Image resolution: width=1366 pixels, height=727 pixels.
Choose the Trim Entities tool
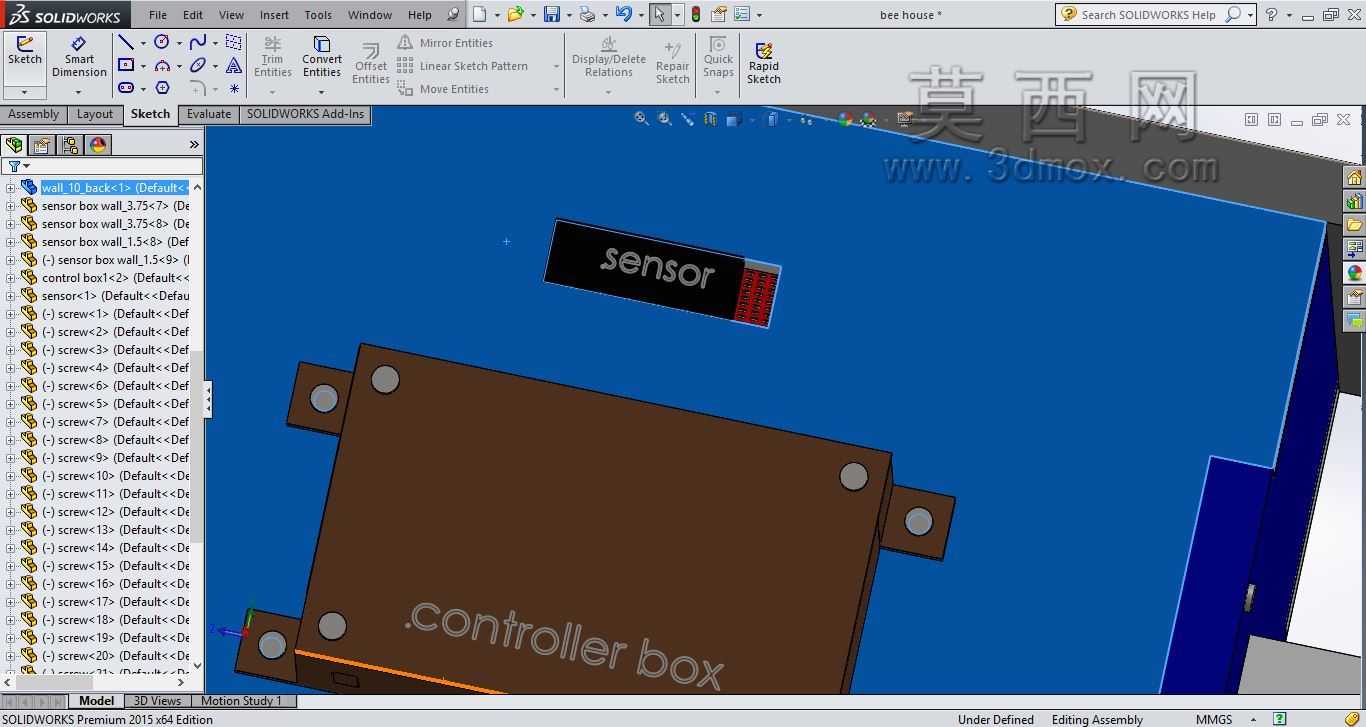tap(272, 57)
